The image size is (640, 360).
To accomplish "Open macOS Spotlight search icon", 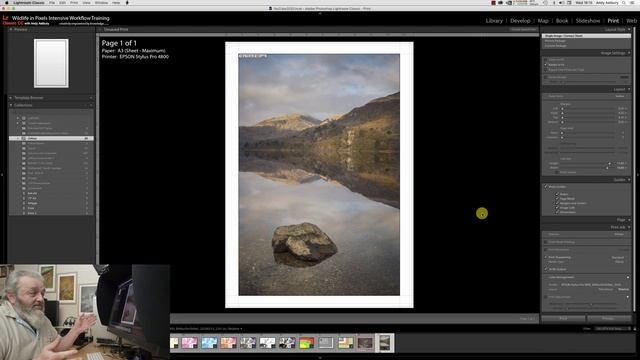I will click(x=624, y=3).
